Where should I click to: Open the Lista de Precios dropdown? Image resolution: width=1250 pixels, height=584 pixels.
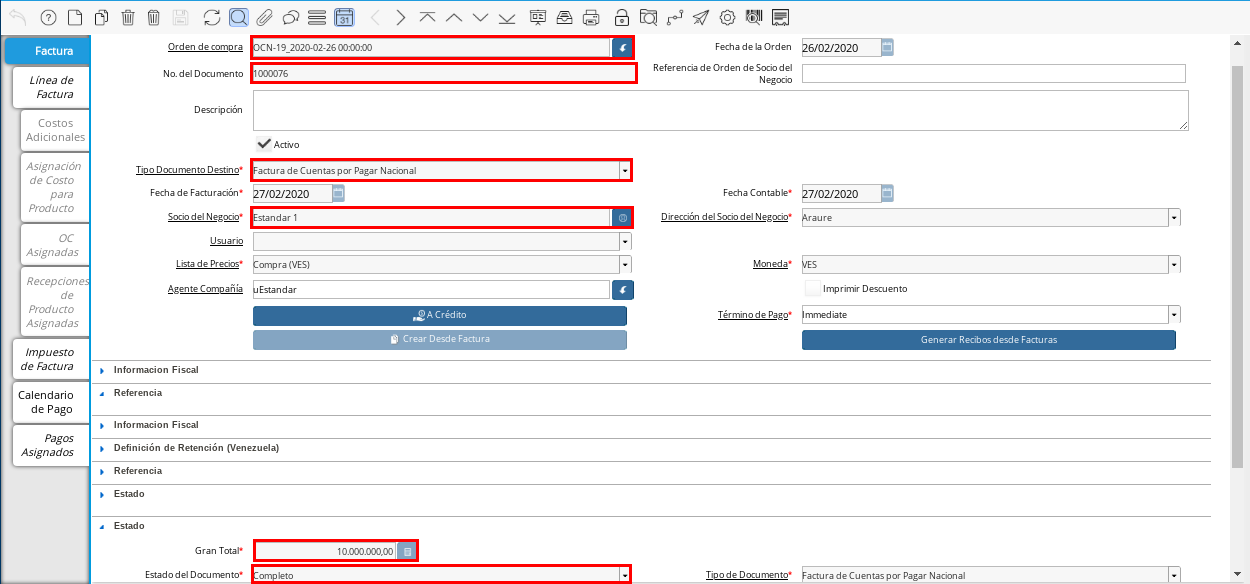click(x=625, y=265)
